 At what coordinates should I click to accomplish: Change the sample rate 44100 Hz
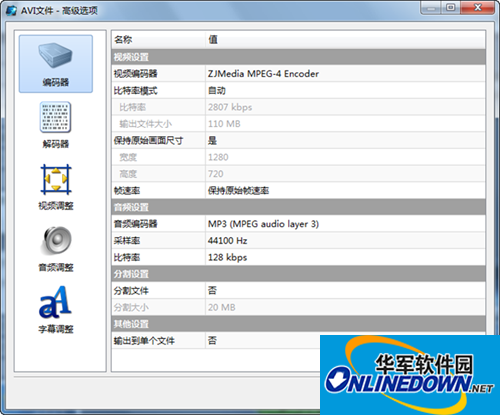click(227, 240)
